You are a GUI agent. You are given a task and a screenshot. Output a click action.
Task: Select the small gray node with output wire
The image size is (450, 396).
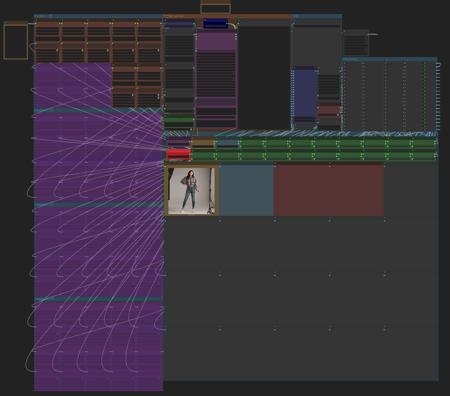coord(356,43)
